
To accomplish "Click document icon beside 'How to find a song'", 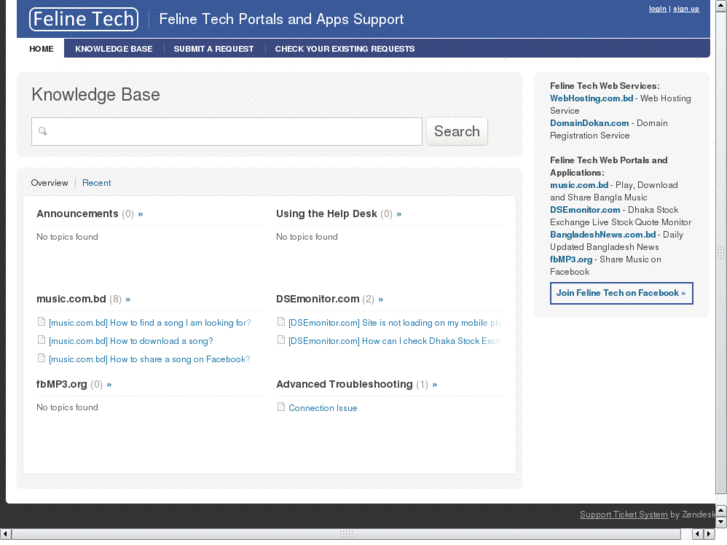I will (x=41, y=321).
